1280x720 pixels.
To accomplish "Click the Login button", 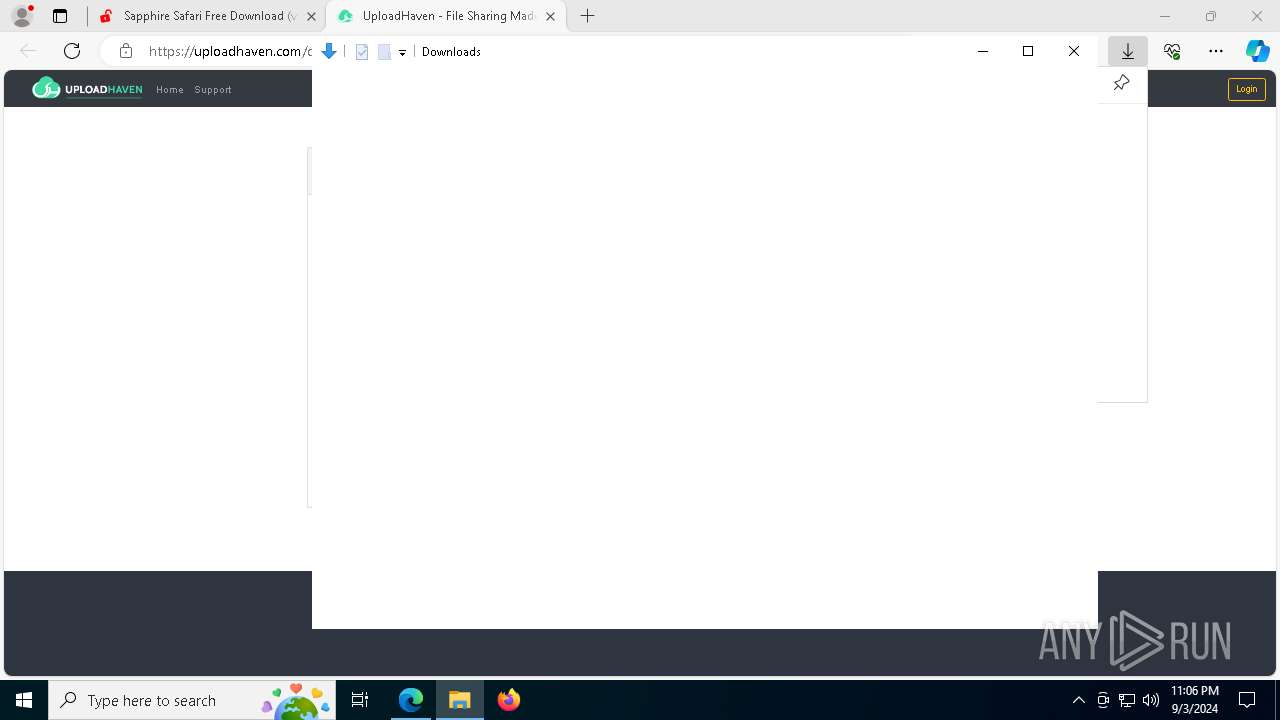I will pyautogui.click(x=1246, y=89).
